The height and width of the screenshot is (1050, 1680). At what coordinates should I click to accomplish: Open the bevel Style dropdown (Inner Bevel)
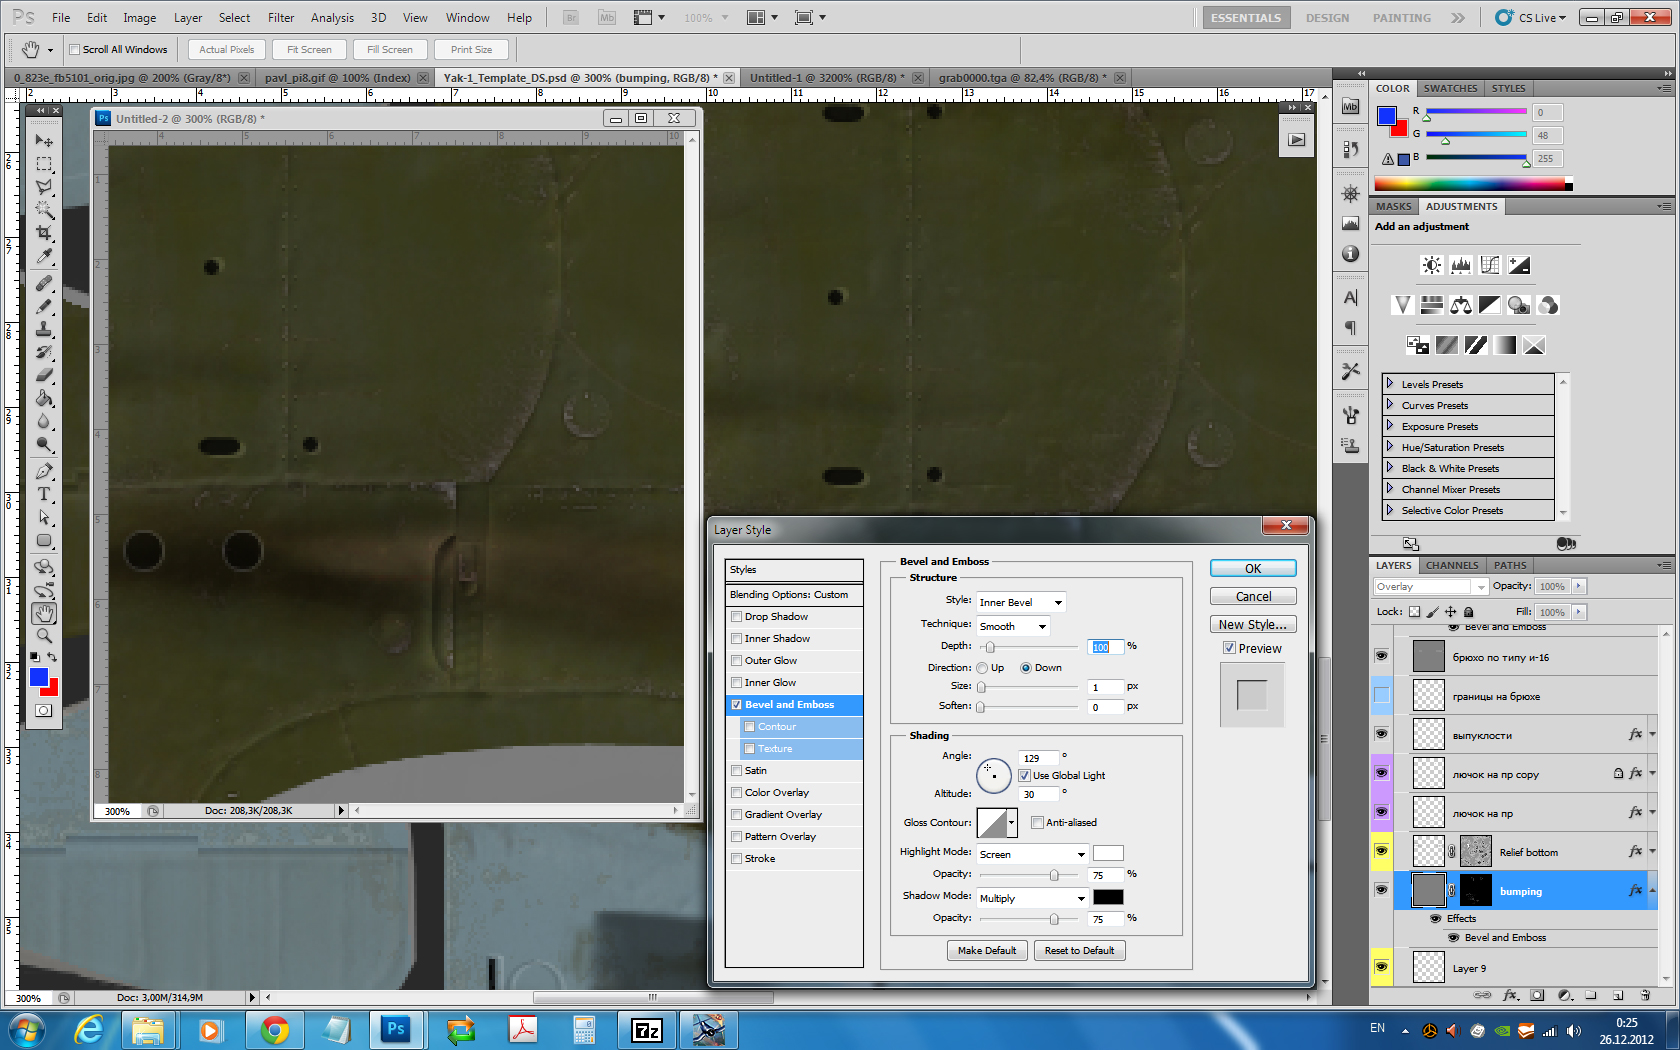coord(1020,602)
